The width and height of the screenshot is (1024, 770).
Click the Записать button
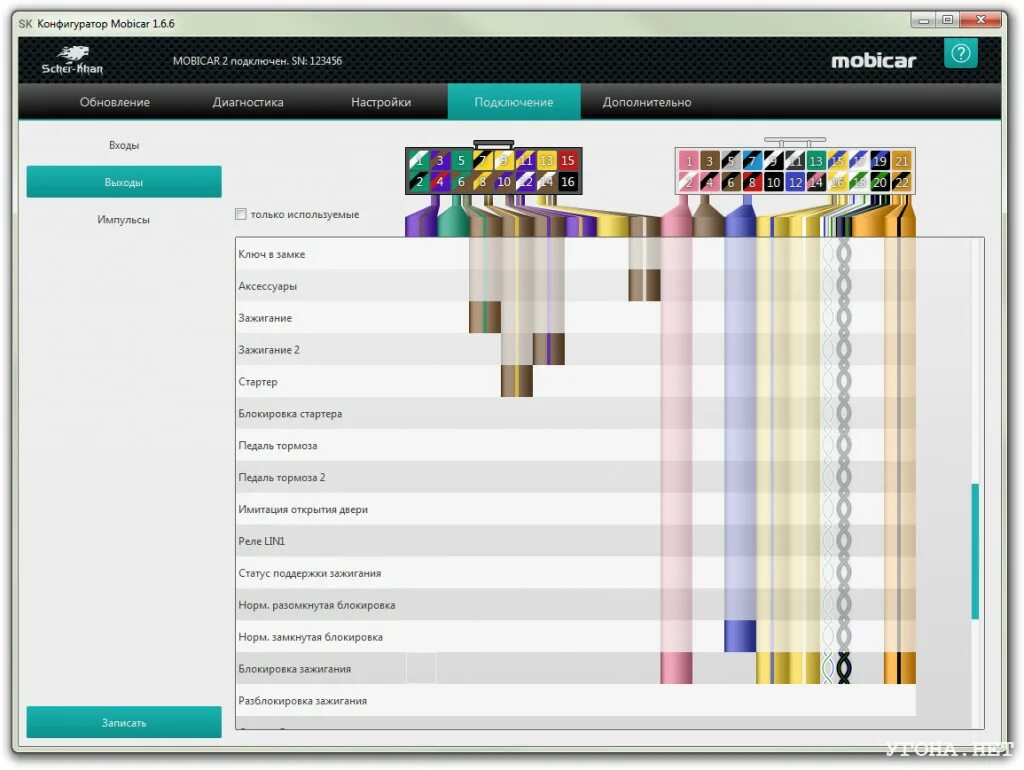coord(124,722)
